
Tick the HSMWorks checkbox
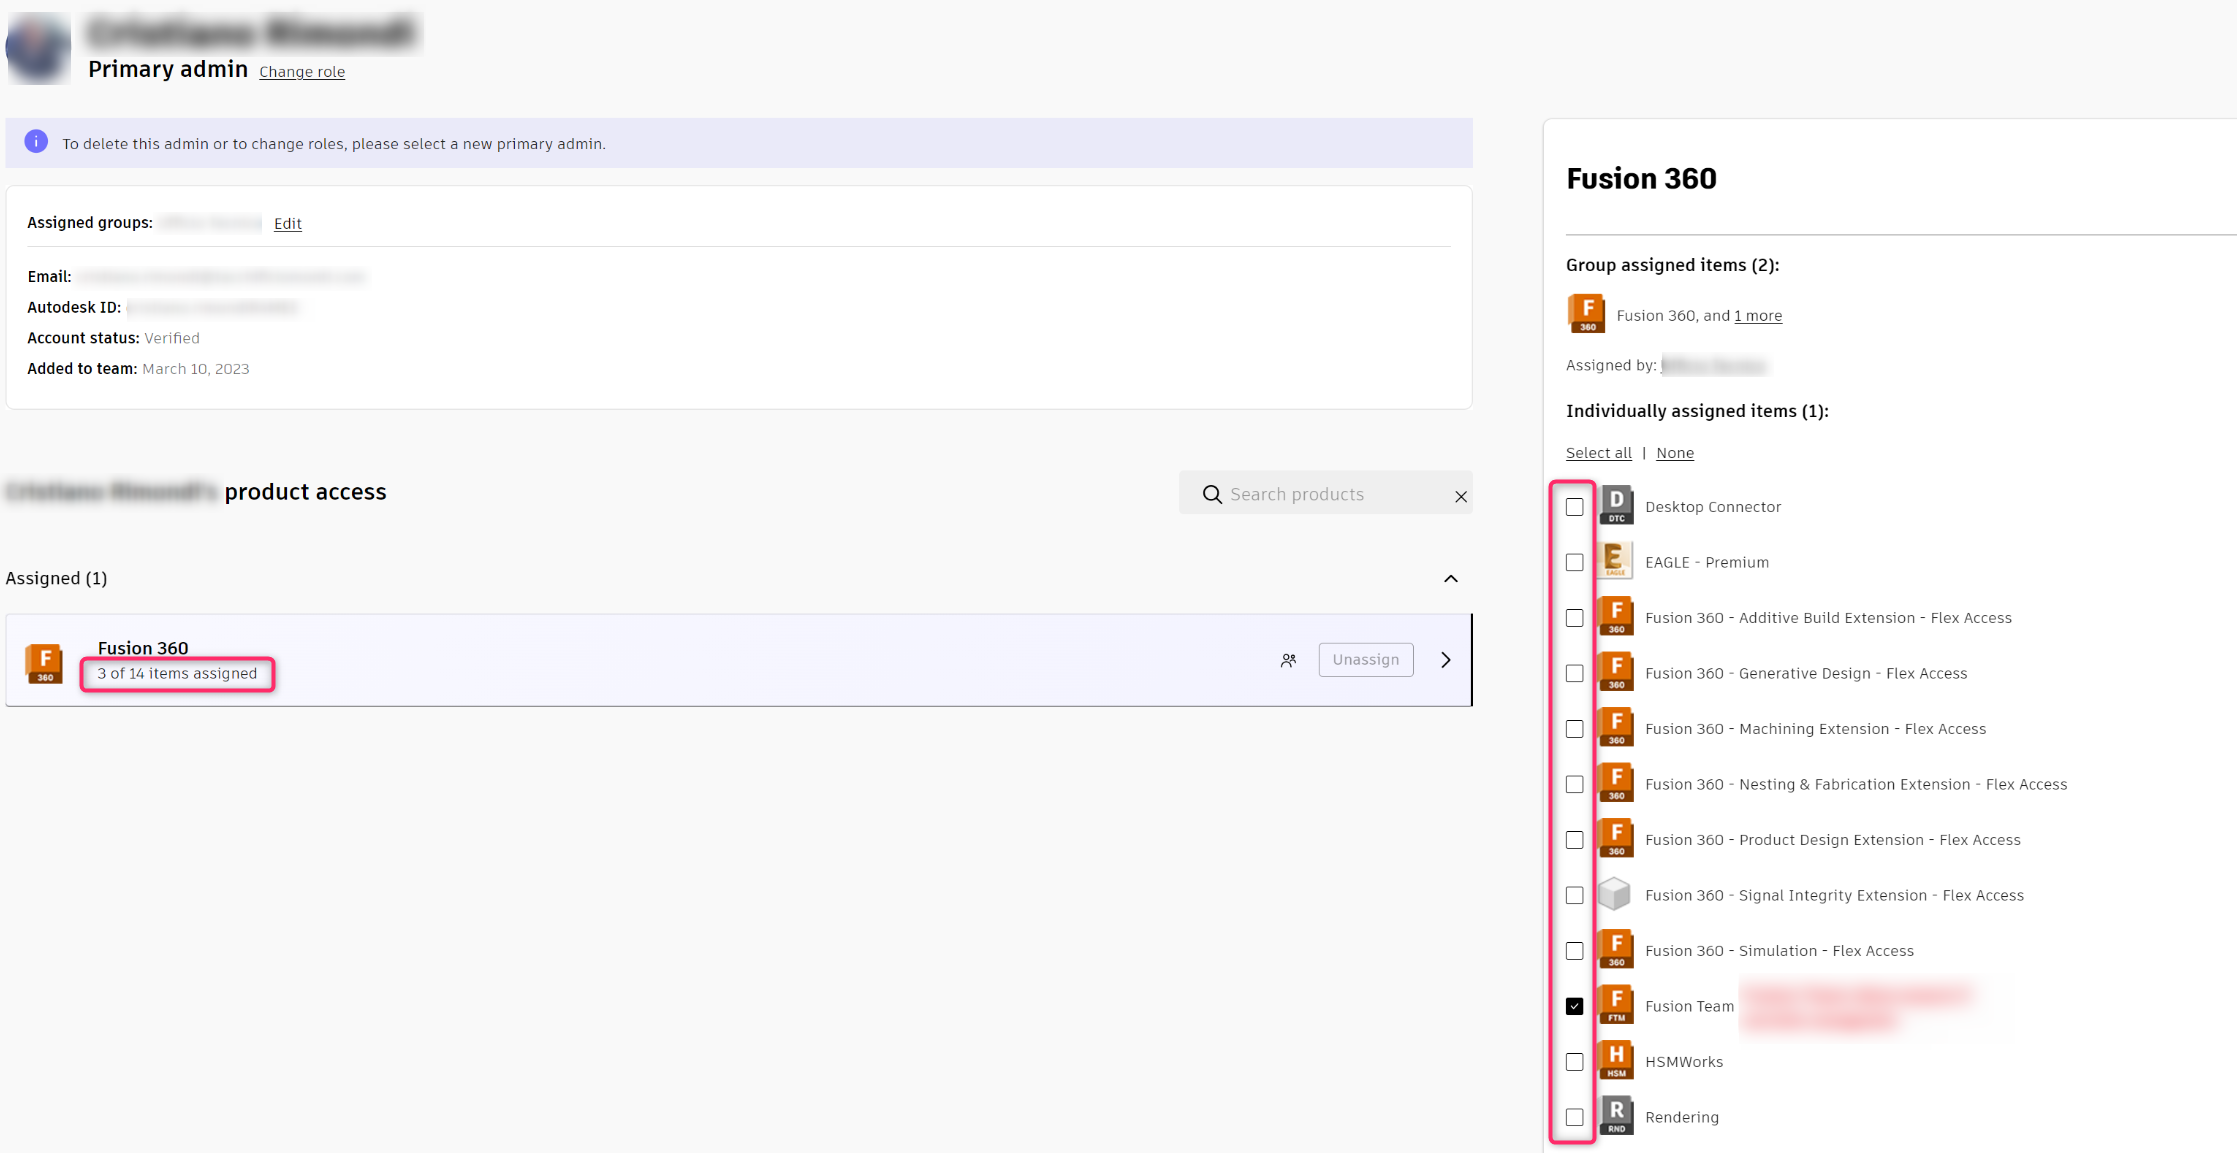(x=1575, y=1062)
